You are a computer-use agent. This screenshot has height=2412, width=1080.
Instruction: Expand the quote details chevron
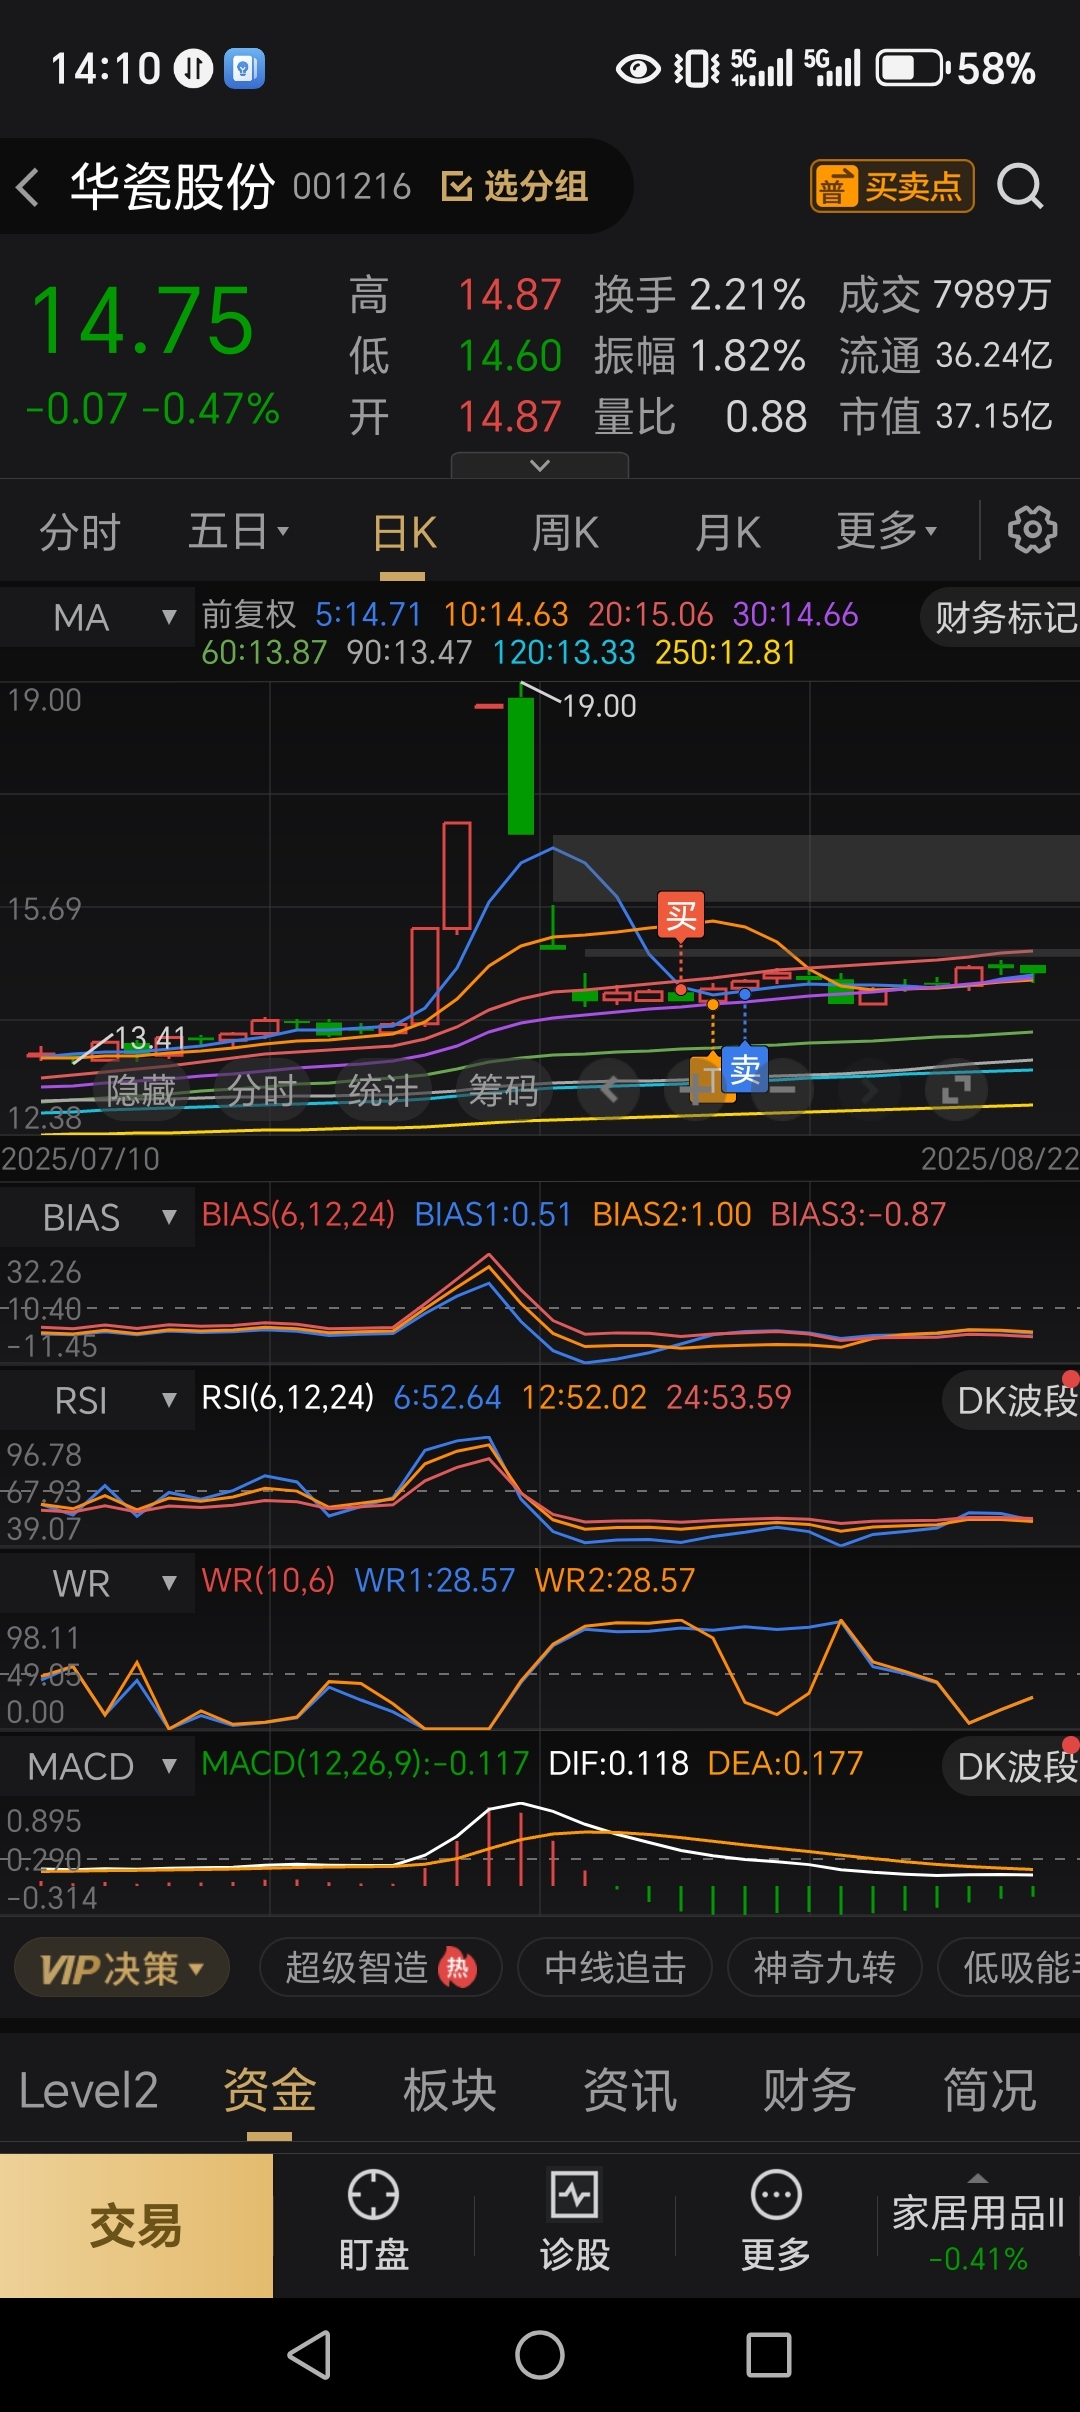540,465
